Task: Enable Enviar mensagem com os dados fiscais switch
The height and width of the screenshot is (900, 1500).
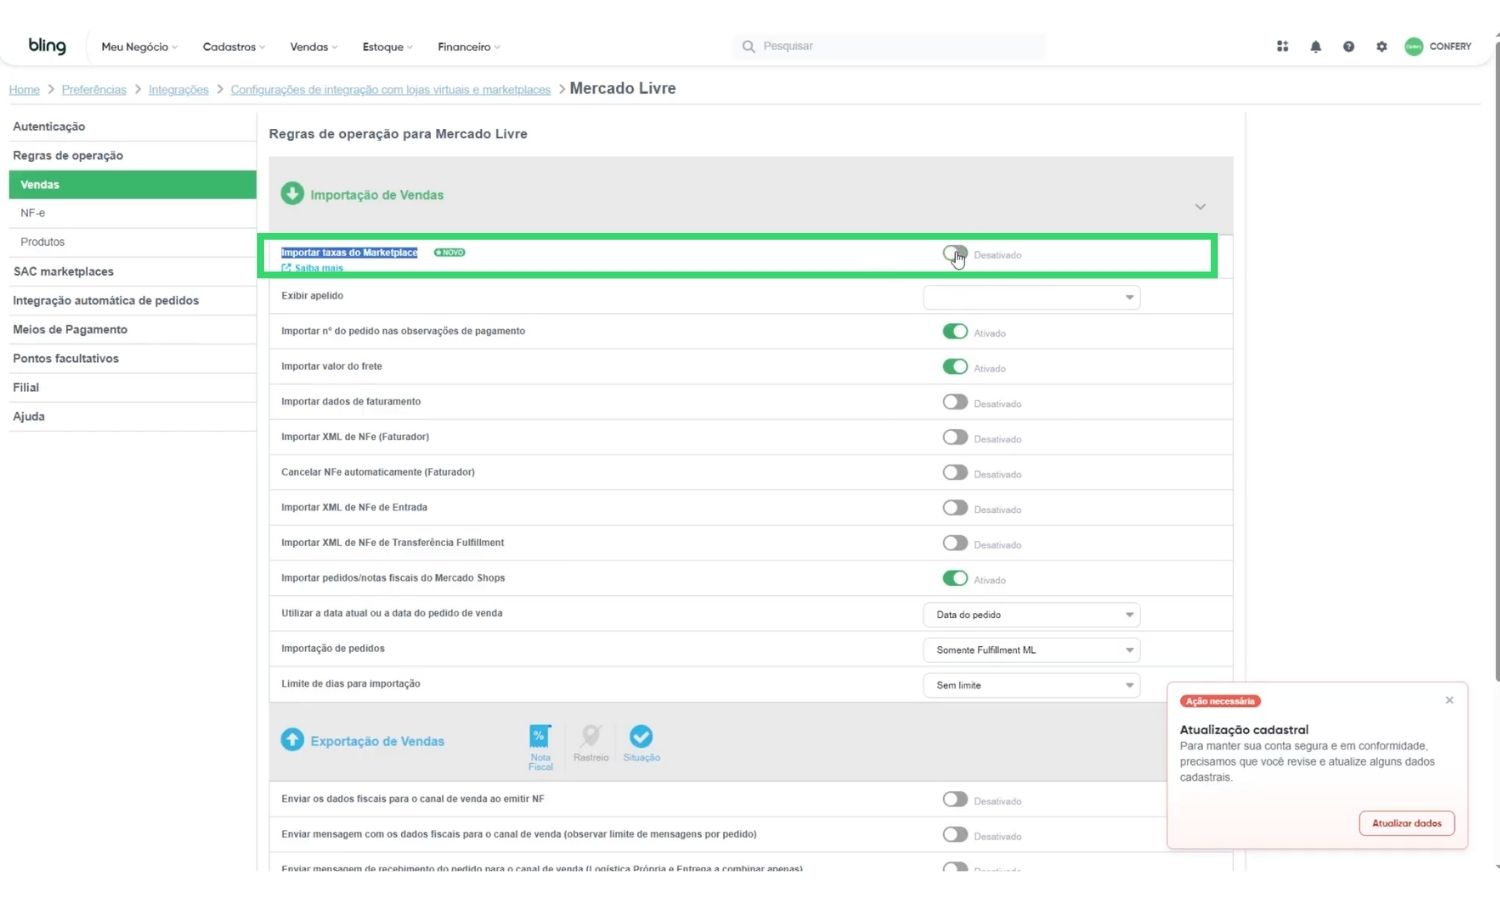Action: click(955, 834)
